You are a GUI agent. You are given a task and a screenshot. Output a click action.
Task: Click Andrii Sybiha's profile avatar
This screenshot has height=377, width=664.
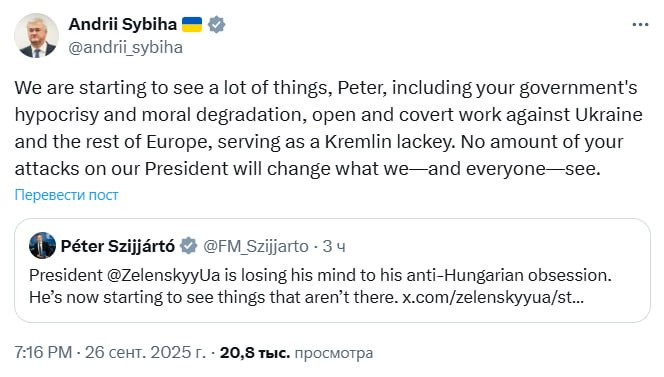coord(36,36)
